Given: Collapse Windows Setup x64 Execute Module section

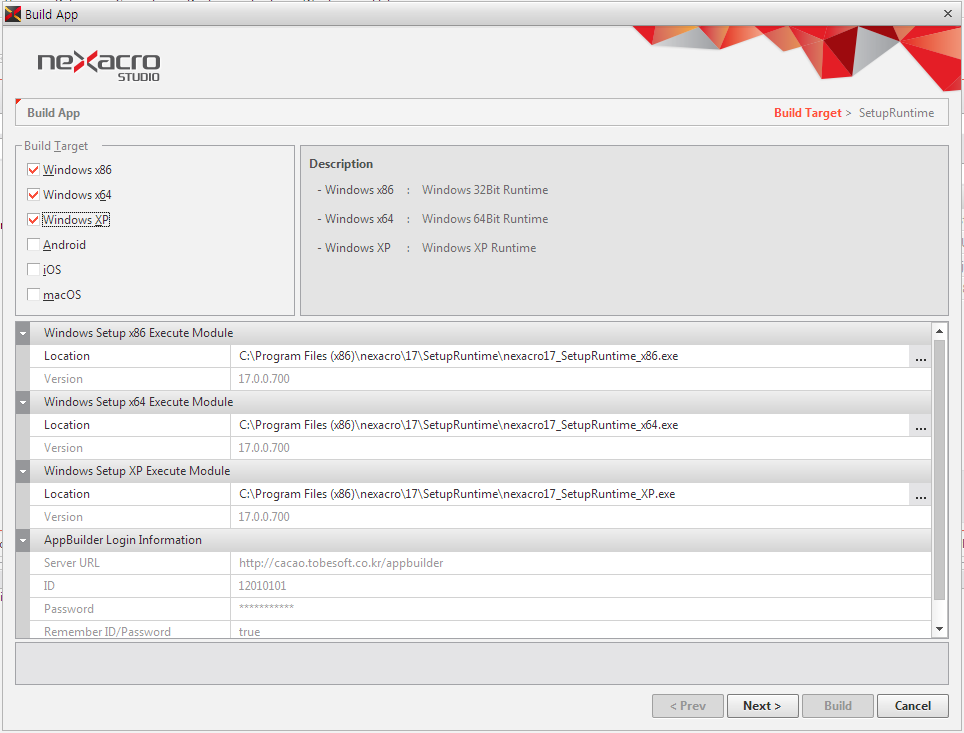Looking at the screenshot, I should click(23, 403).
